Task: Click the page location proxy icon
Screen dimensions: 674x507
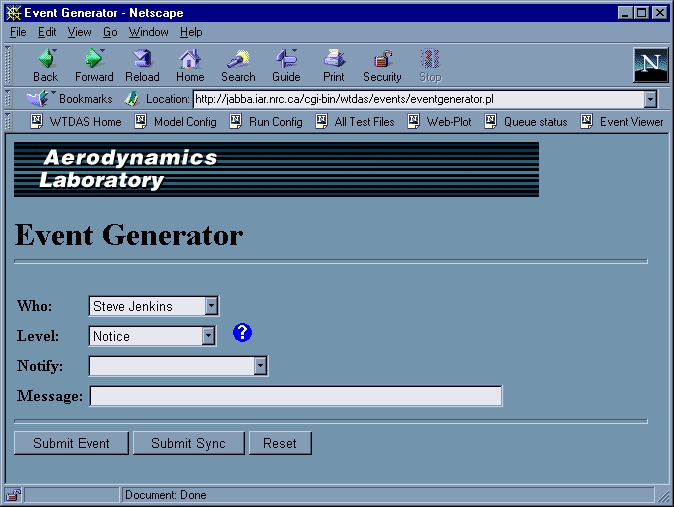Action: pos(132,99)
